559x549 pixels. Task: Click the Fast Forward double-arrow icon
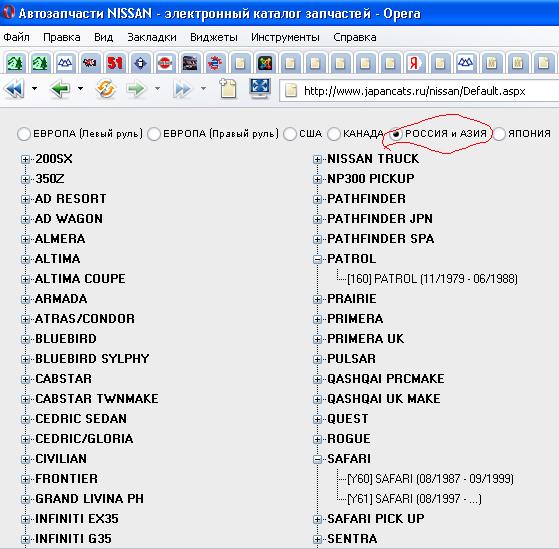pos(182,89)
